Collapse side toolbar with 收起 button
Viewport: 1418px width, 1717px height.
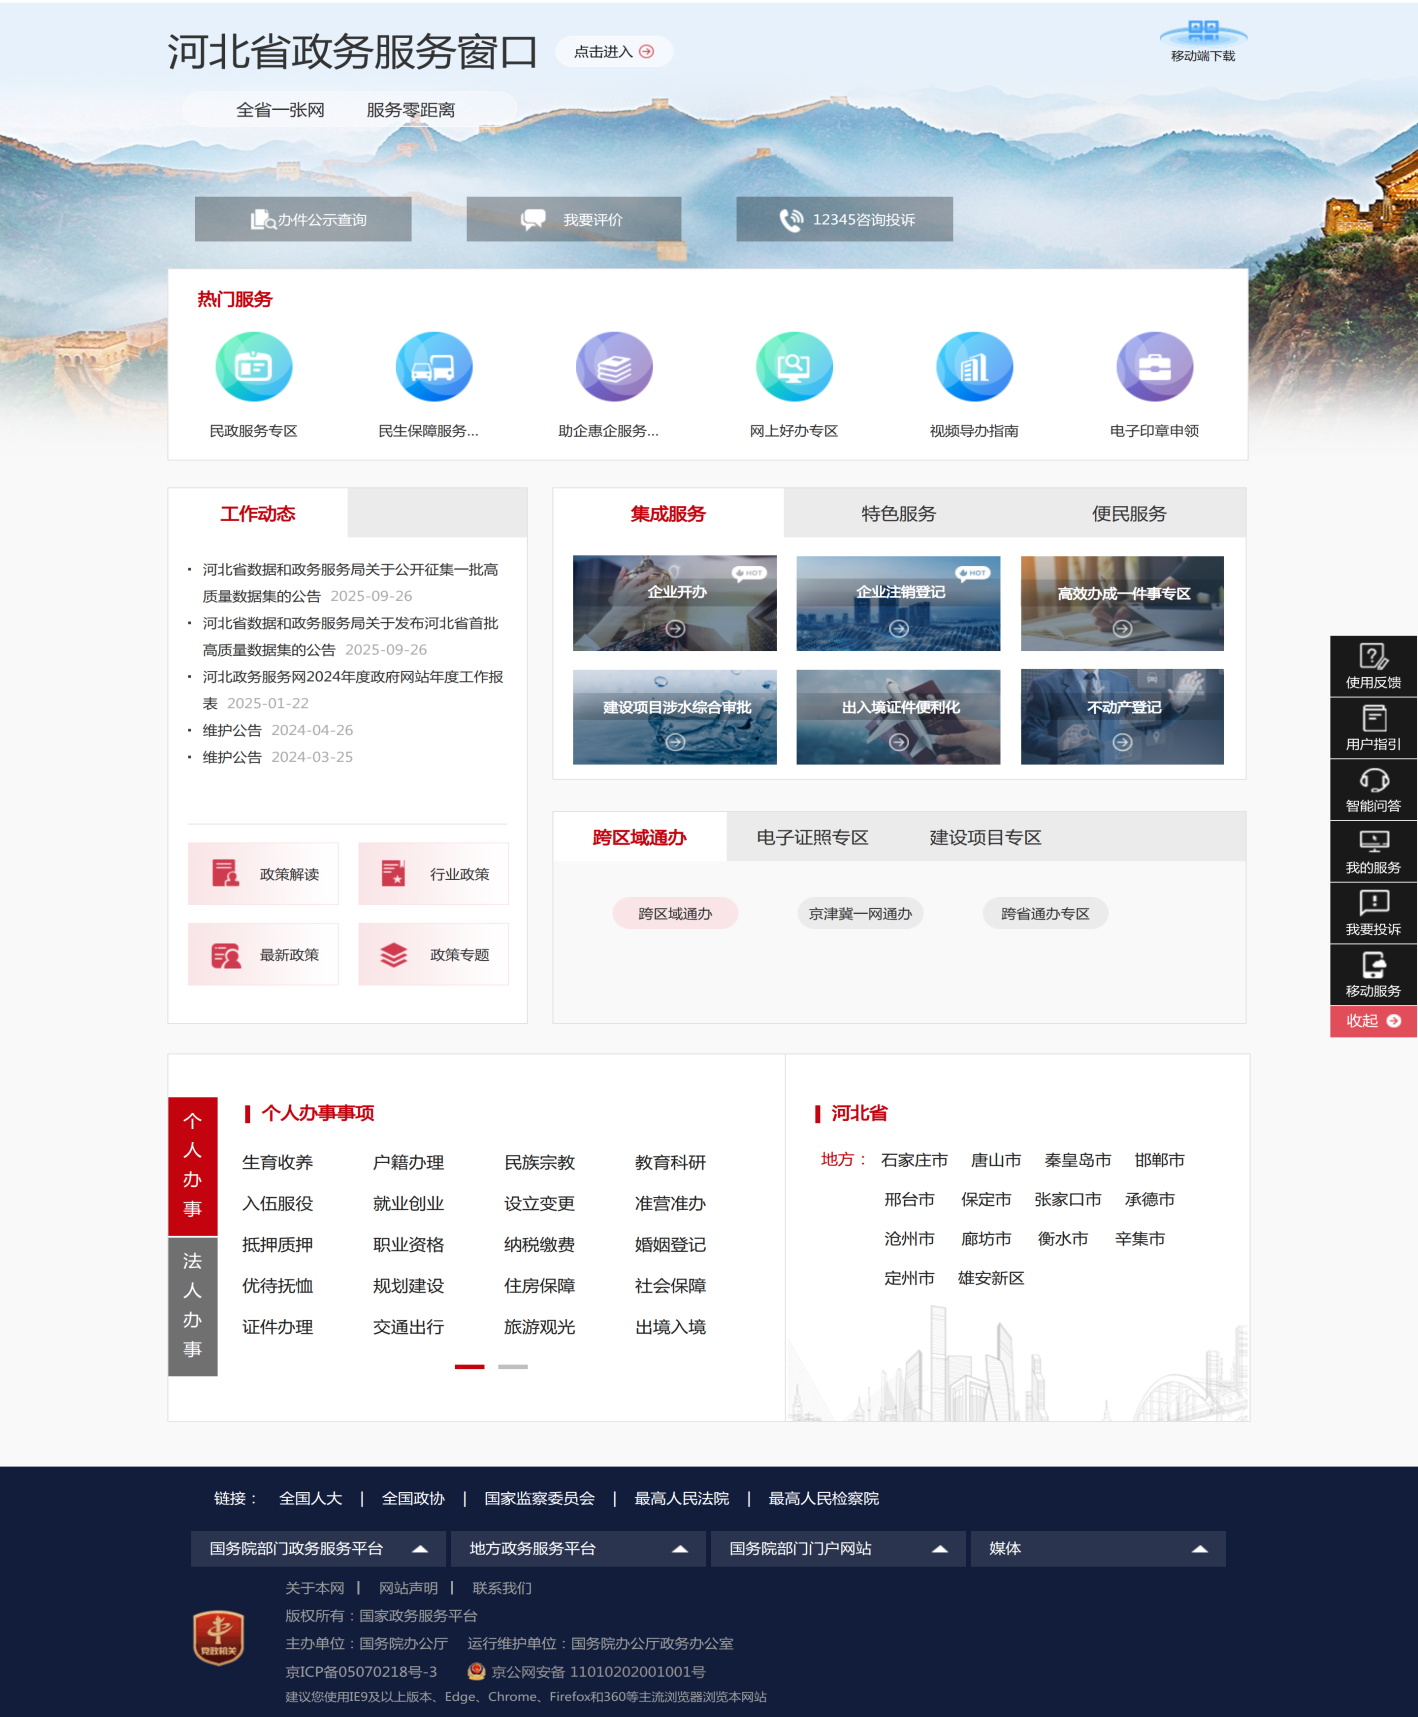(x=1373, y=1021)
